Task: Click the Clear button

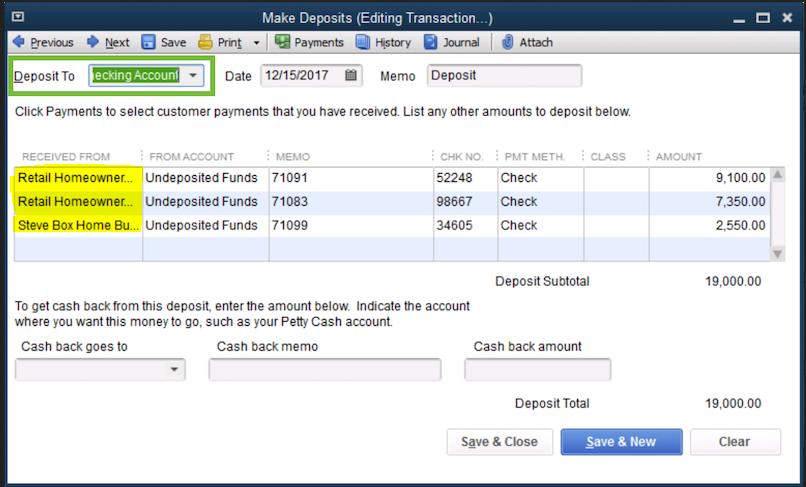Action: click(x=735, y=442)
